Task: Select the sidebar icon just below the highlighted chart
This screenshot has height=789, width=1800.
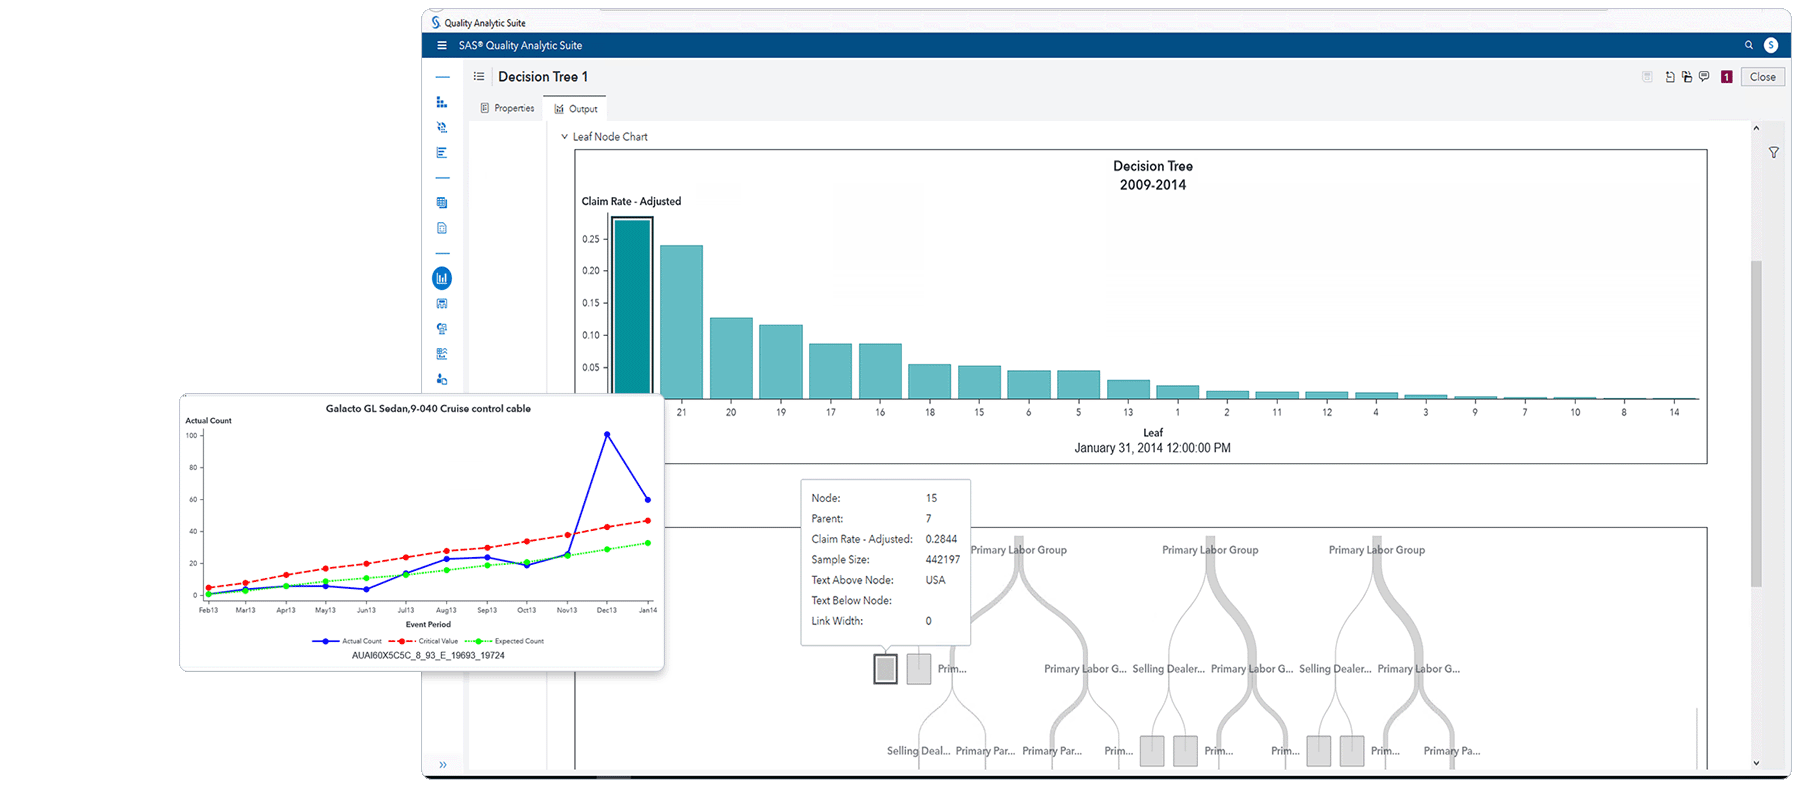Action: [442, 304]
